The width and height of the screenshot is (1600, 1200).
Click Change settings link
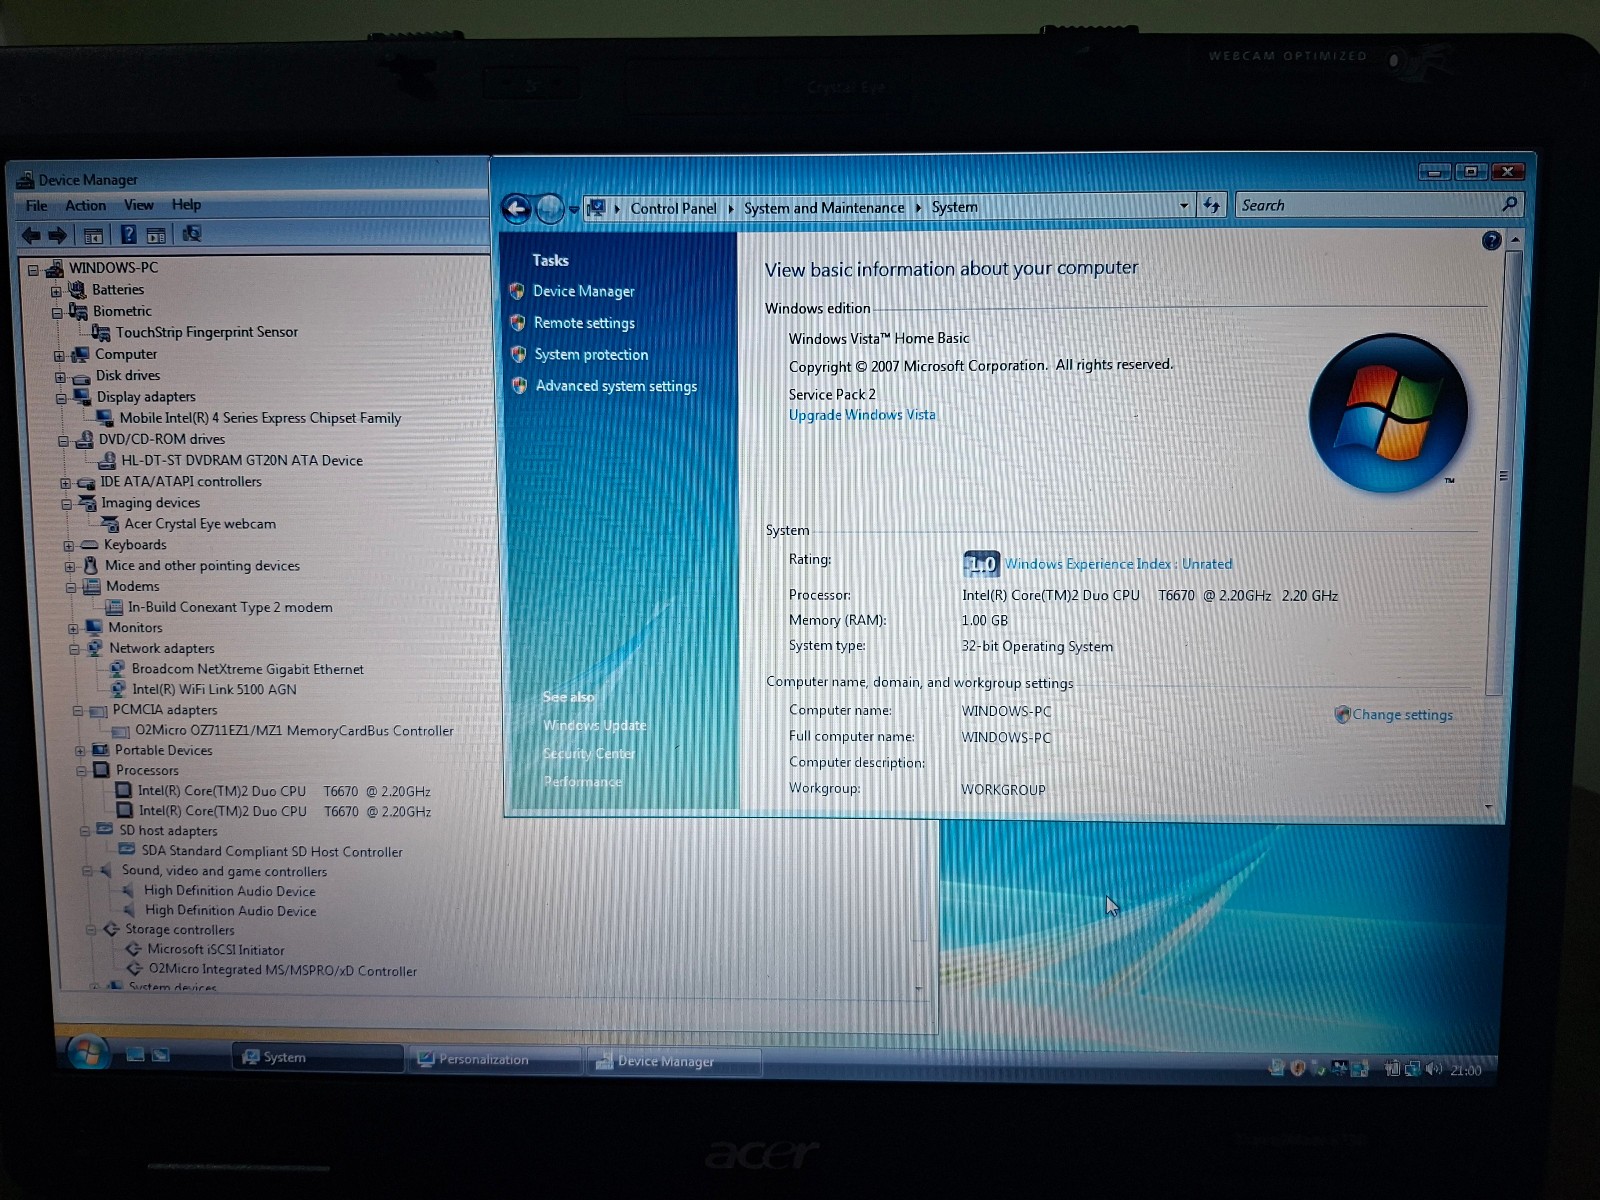tap(1402, 715)
